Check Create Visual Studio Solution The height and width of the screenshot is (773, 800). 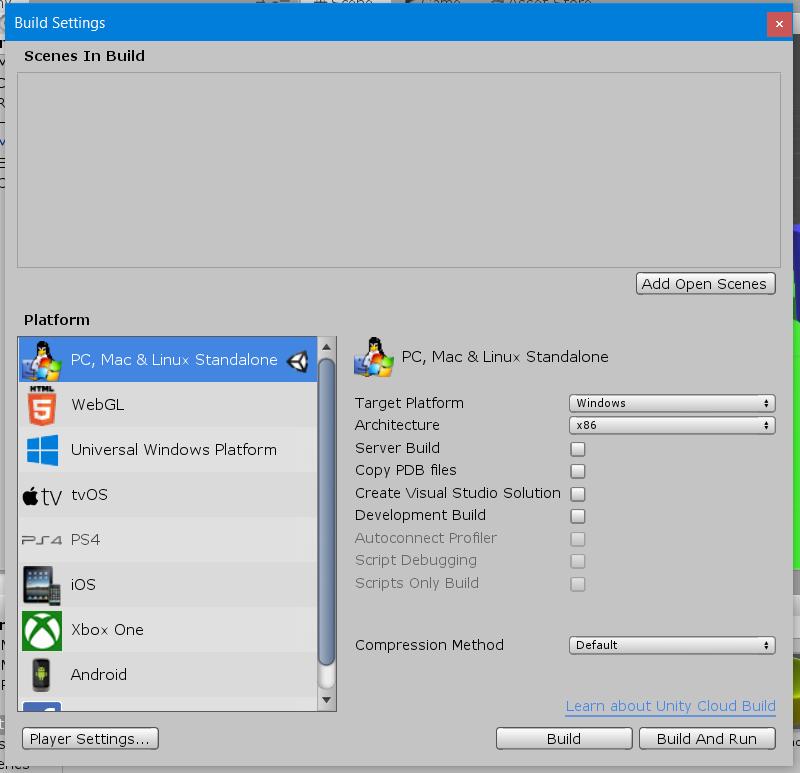pos(578,494)
